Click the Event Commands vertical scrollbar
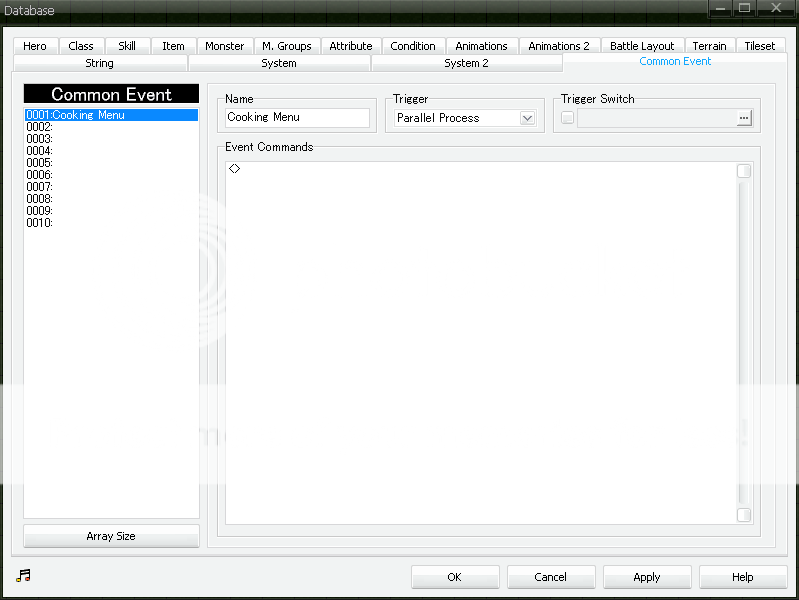Image resolution: width=799 pixels, height=600 pixels. [x=743, y=340]
